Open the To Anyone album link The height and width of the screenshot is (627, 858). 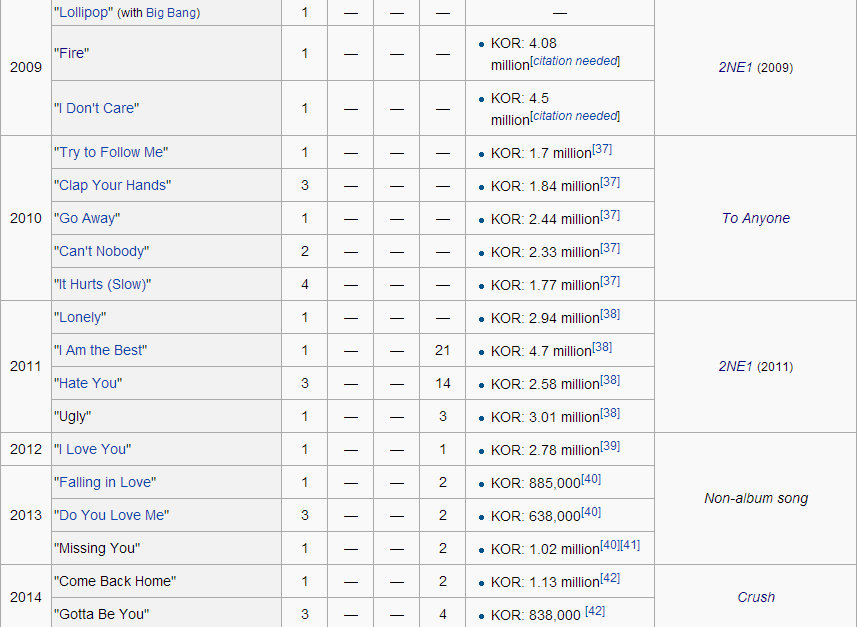pyautogui.click(x=756, y=218)
